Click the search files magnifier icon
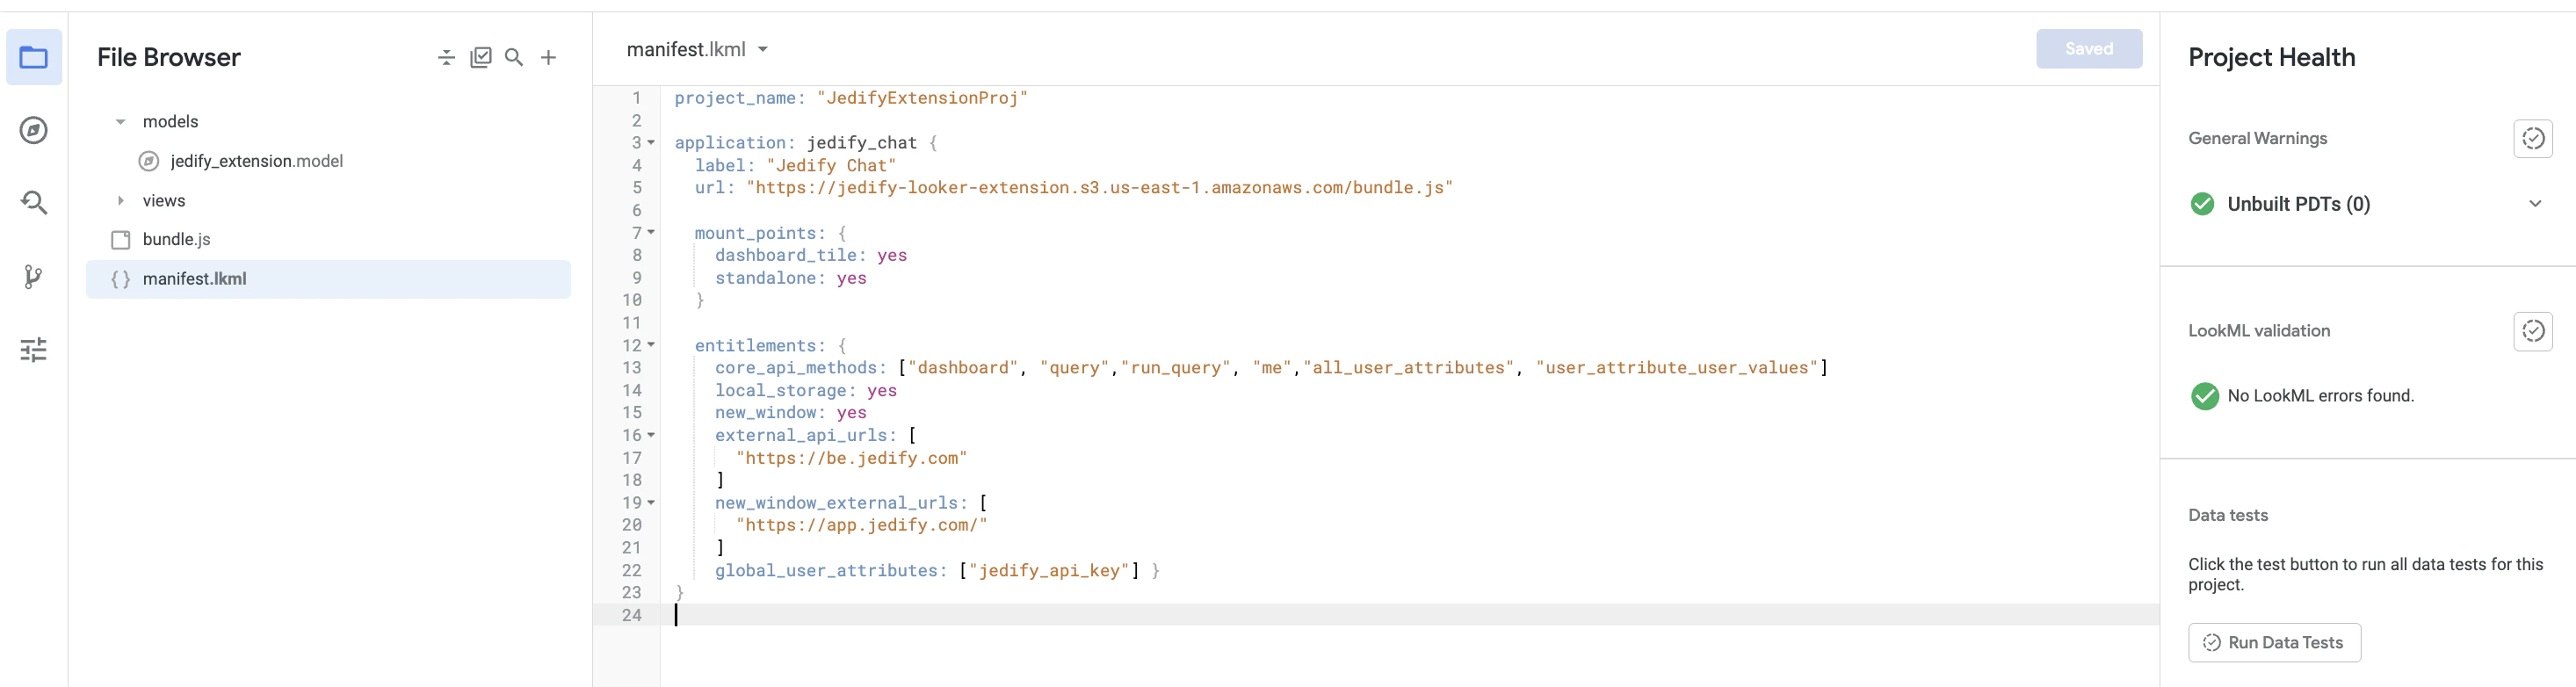Screen dimensions: 2576x687 (514, 58)
